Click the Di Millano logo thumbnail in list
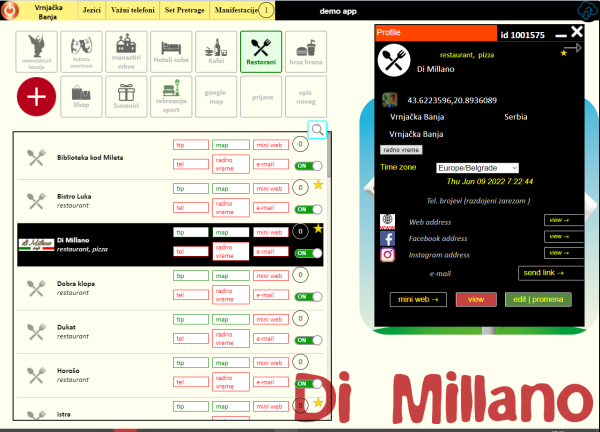The image size is (600, 432). pyautogui.click(x=37, y=244)
